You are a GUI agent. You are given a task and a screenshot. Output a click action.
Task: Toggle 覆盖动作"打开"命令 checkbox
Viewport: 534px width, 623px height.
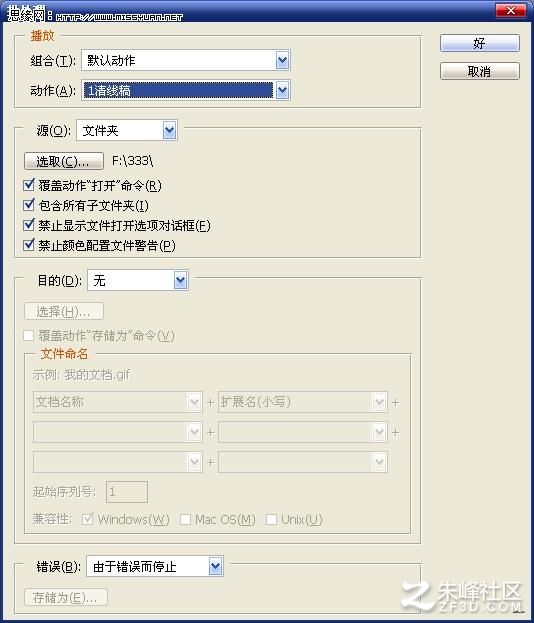click(x=29, y=185)
